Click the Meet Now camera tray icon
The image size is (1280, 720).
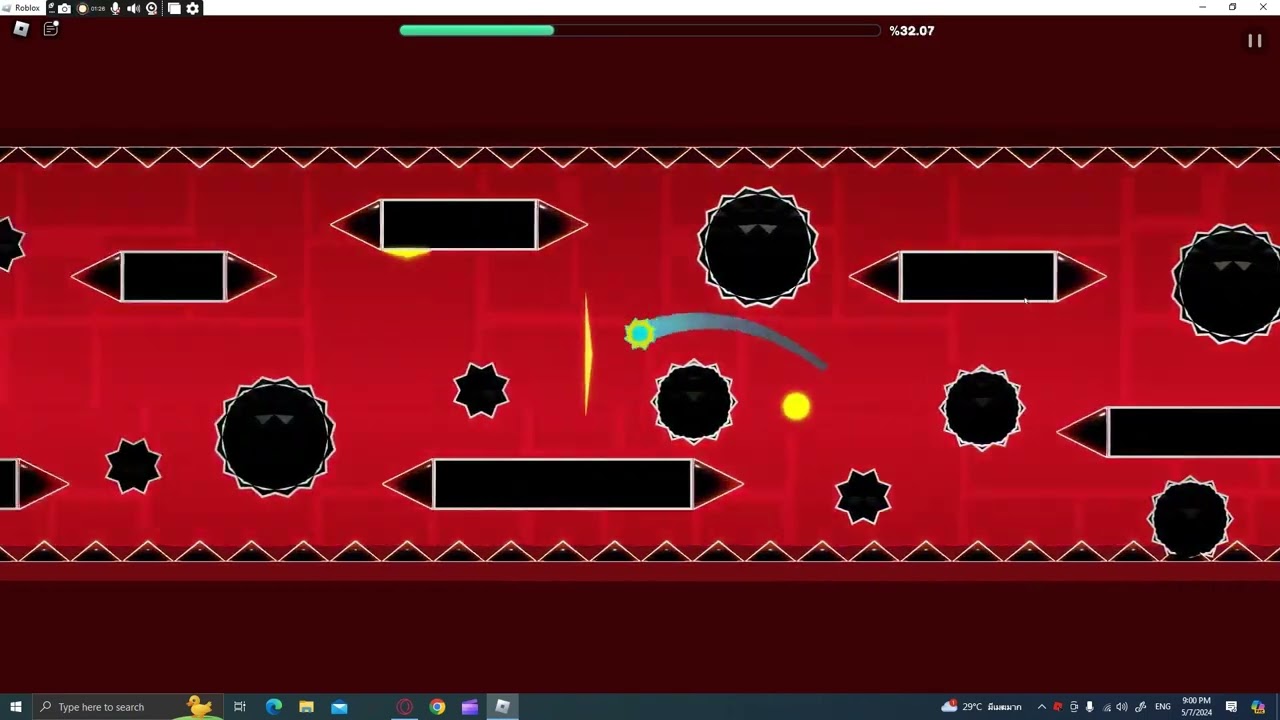click(1073, 707)
